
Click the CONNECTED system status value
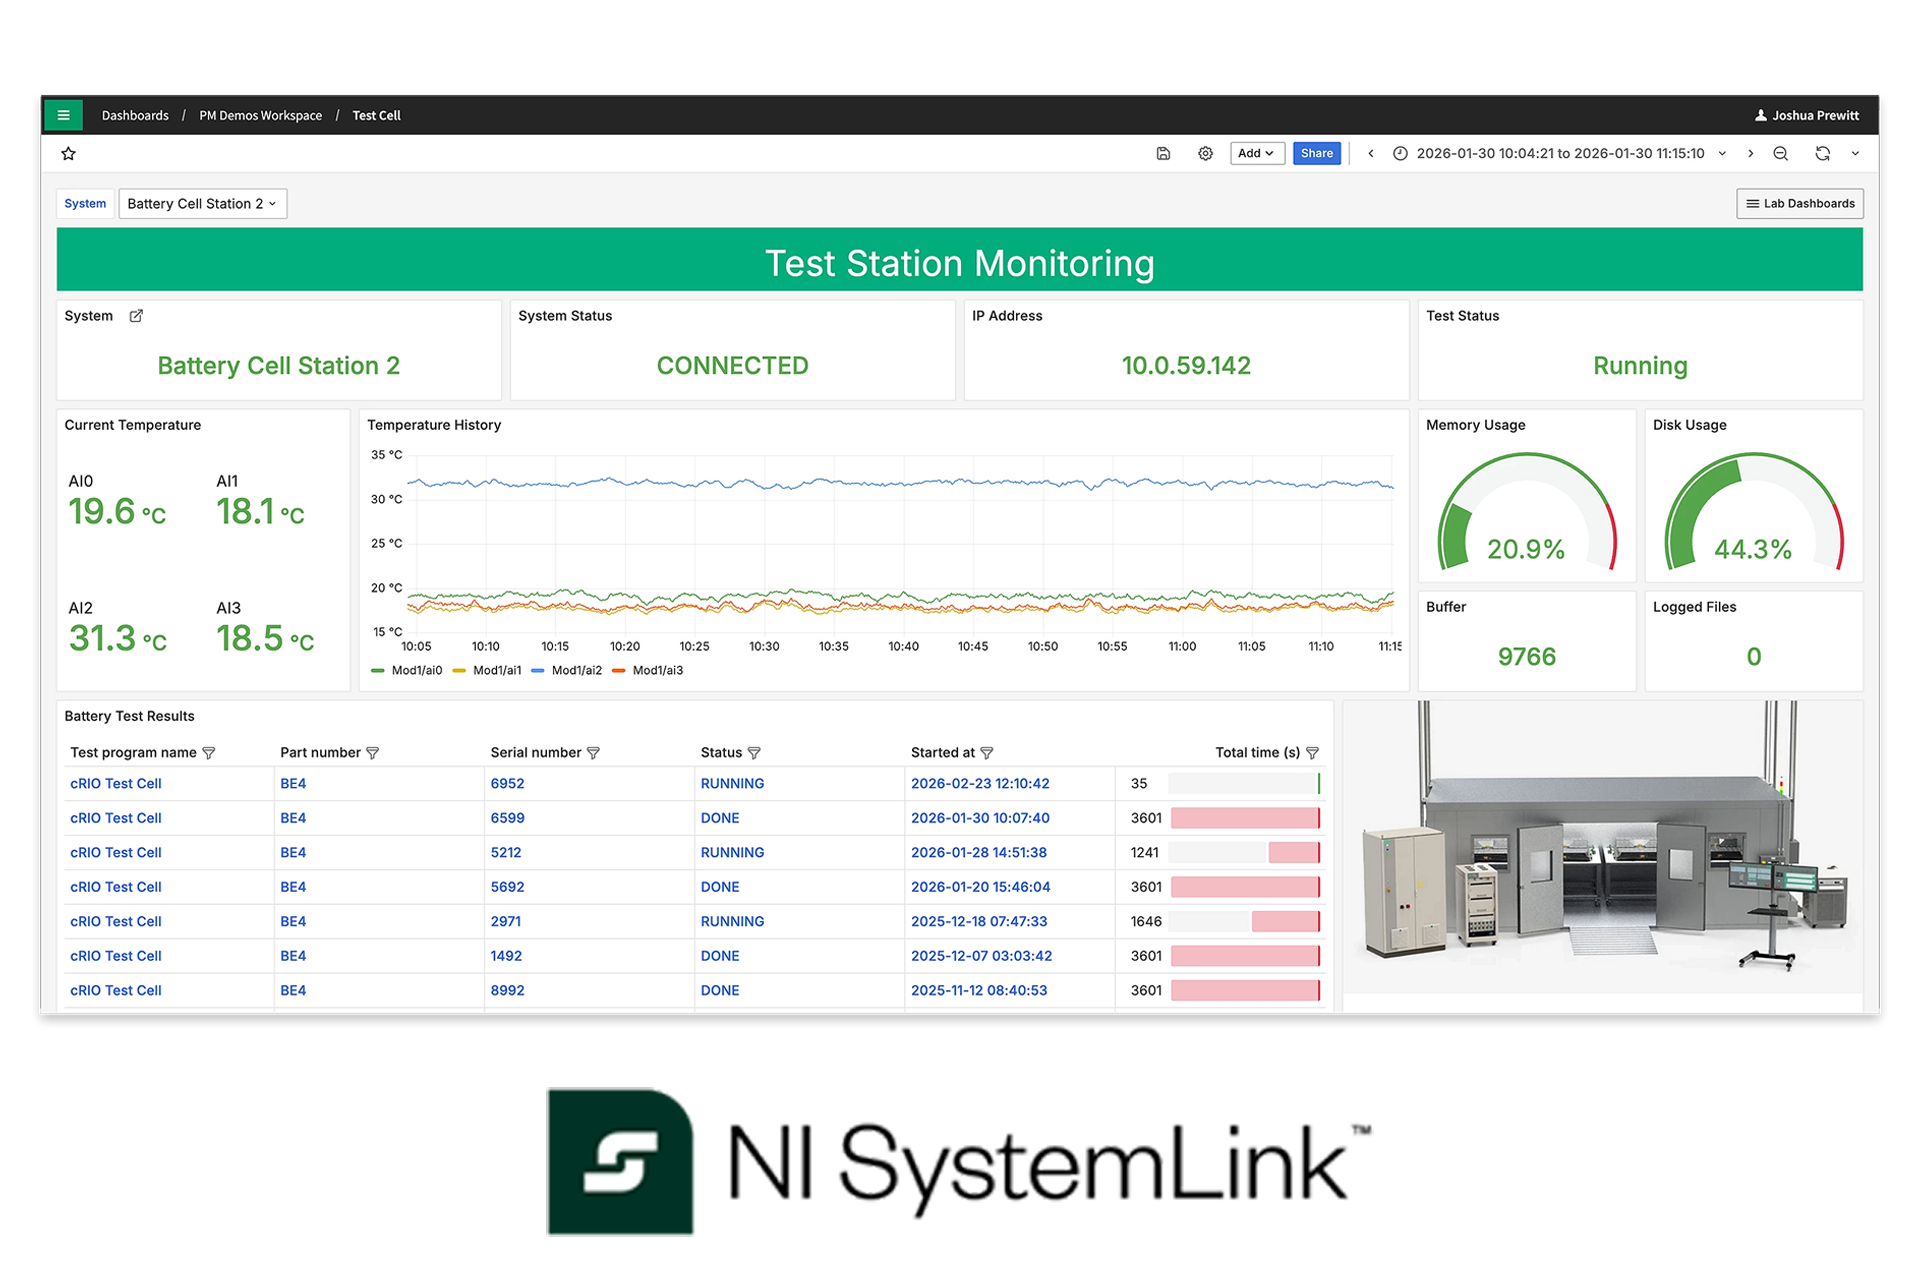732,366
